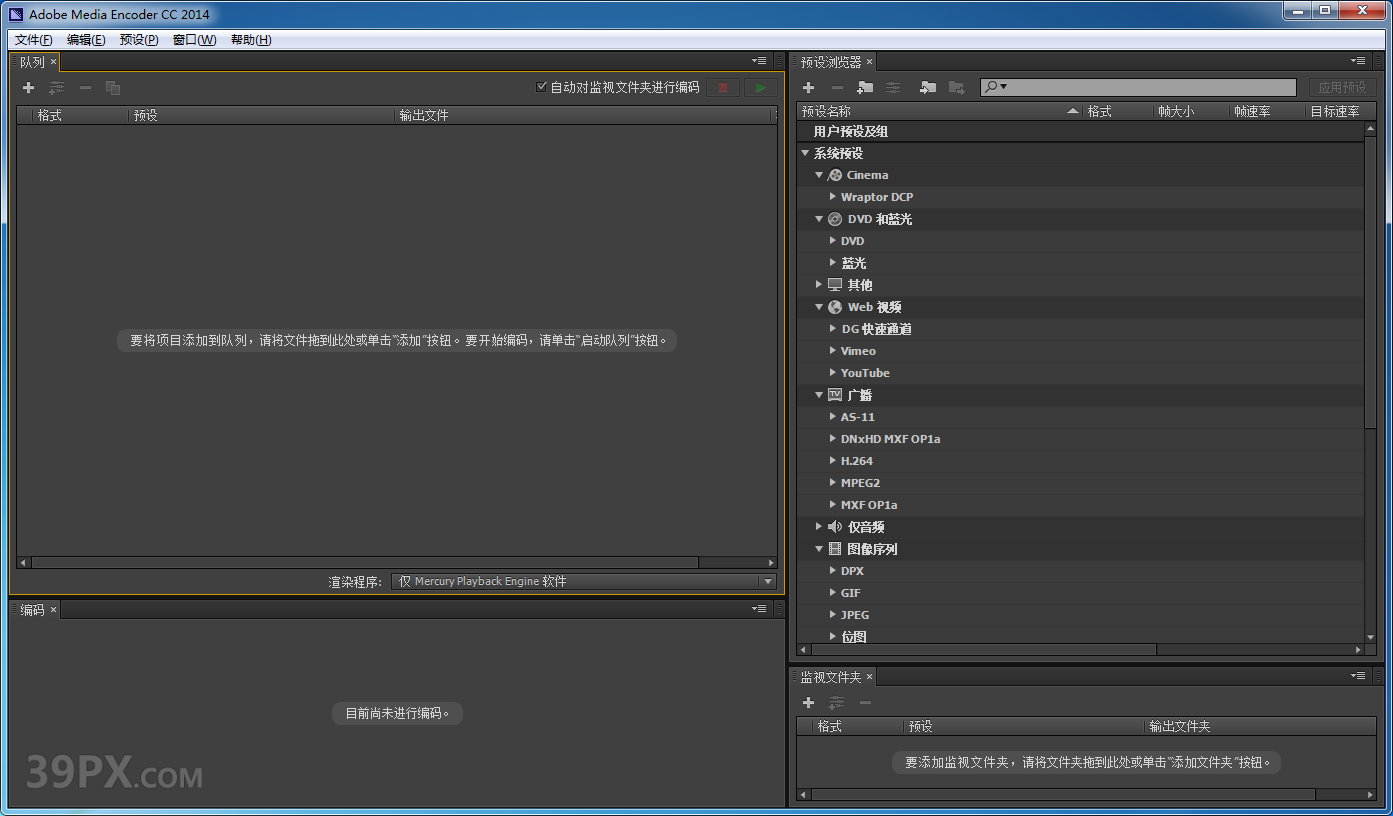Add a source to the encoding queue

28,87
